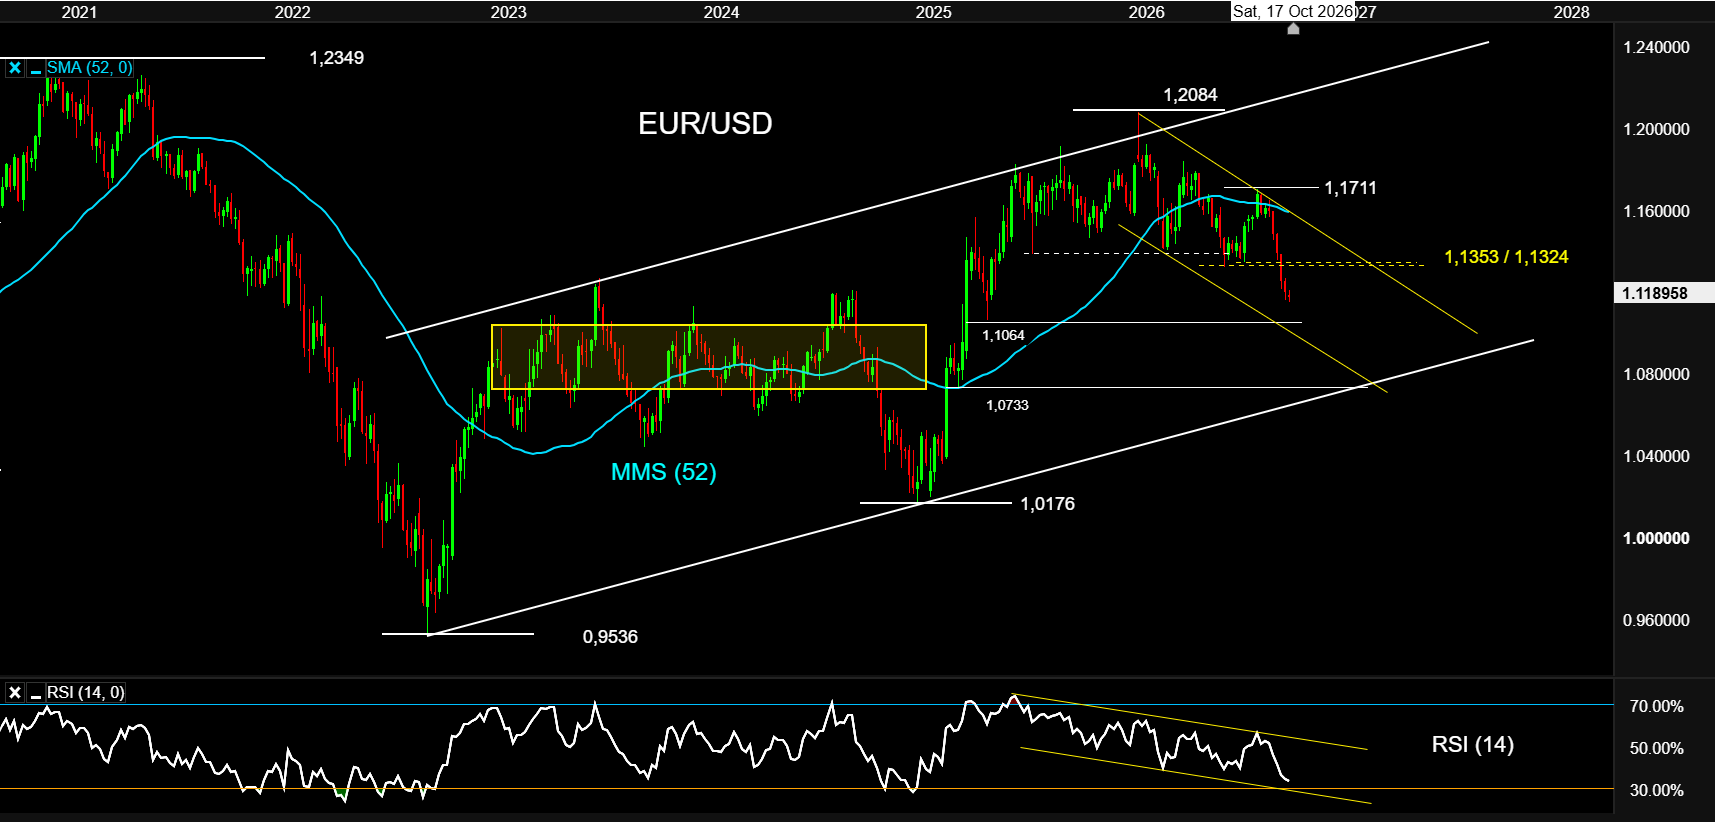Click the MMS (52) annotation text
This screenshot has width=1715, height=822.
(x=664, y=472)
